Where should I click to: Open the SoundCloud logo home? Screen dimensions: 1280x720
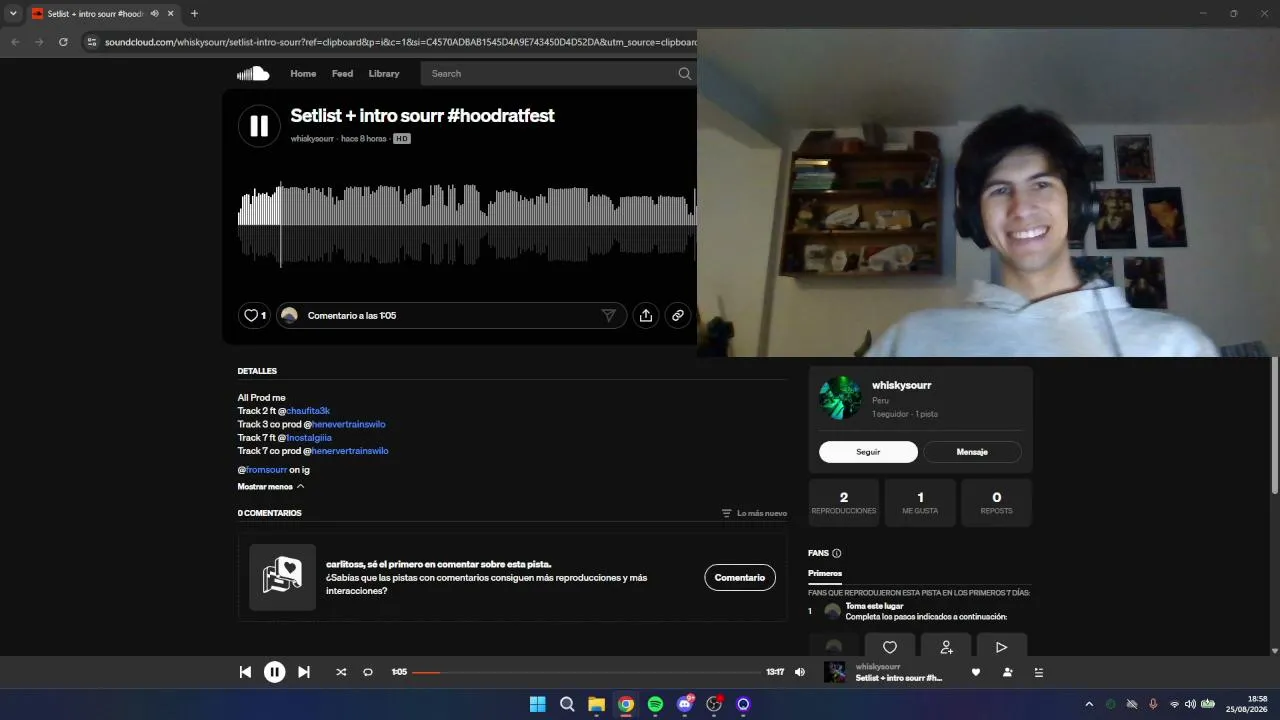coord(253,73)
